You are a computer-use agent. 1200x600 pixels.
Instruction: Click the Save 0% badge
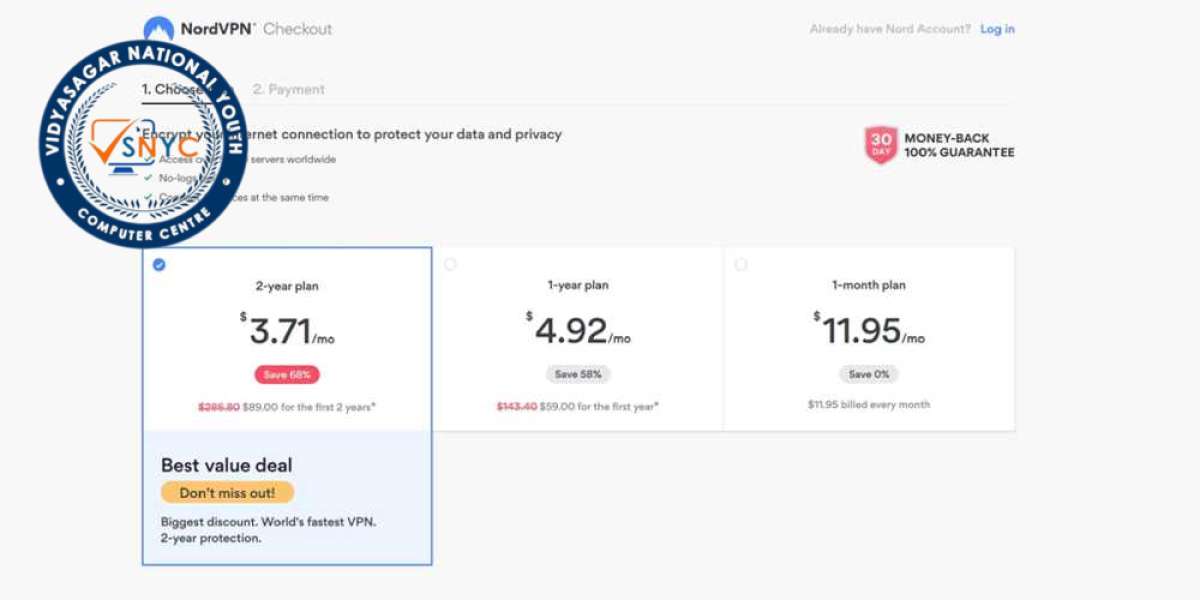pos(869,374)
